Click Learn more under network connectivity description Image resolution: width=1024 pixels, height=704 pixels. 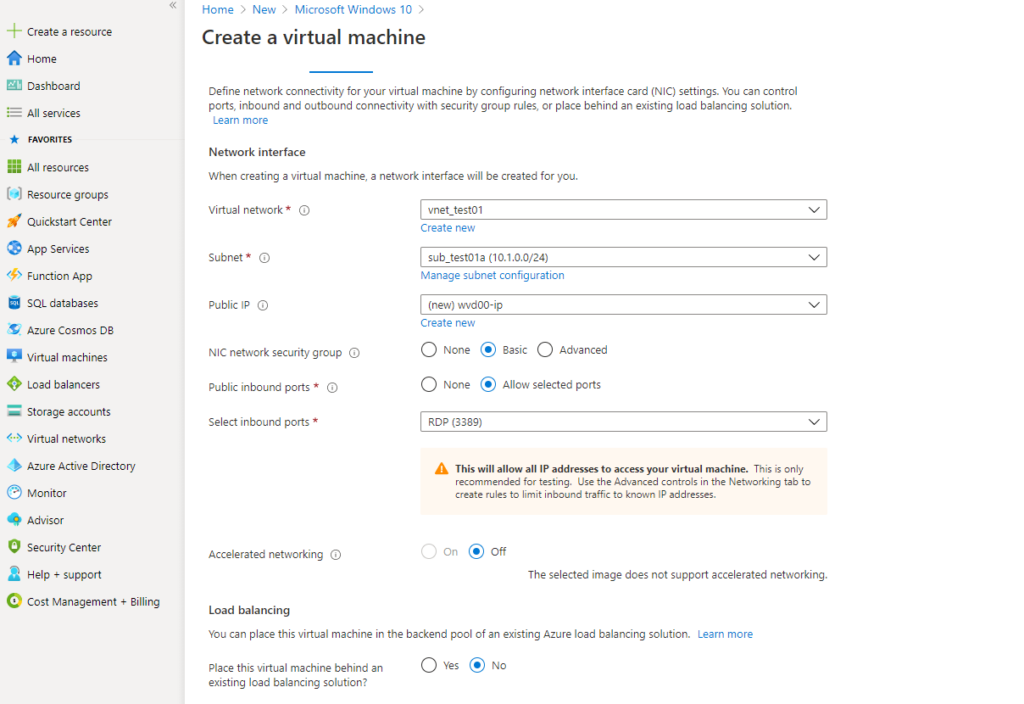240,120
